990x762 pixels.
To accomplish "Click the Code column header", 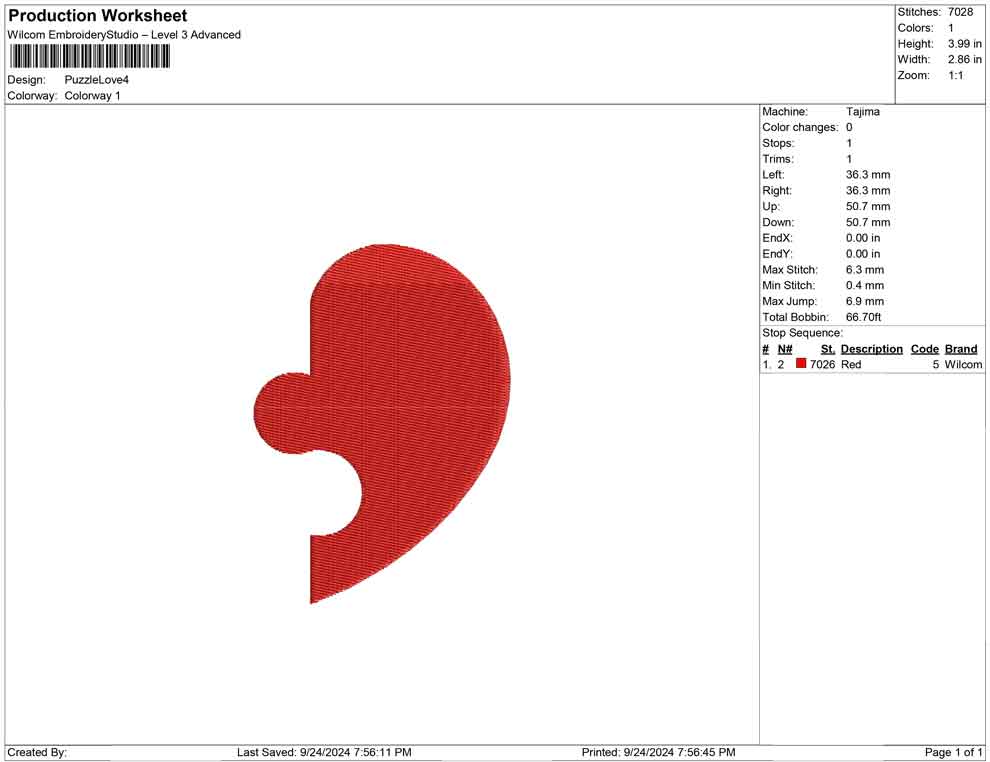I will coord(925,348).
